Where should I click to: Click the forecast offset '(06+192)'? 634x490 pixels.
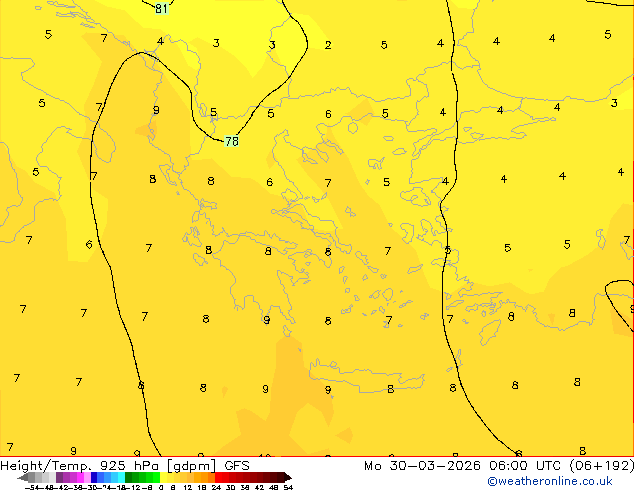tap(601, 466)
